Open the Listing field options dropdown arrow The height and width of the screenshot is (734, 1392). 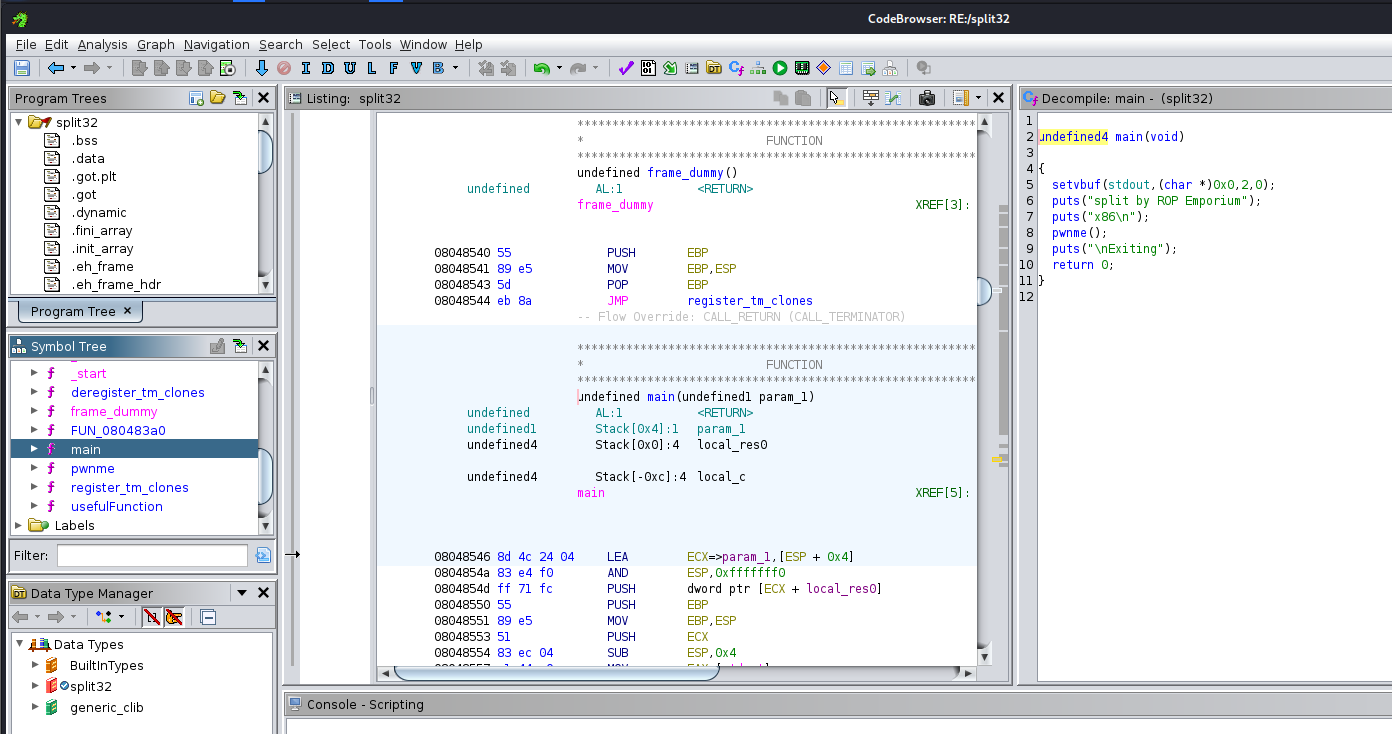tap(978, 98)
